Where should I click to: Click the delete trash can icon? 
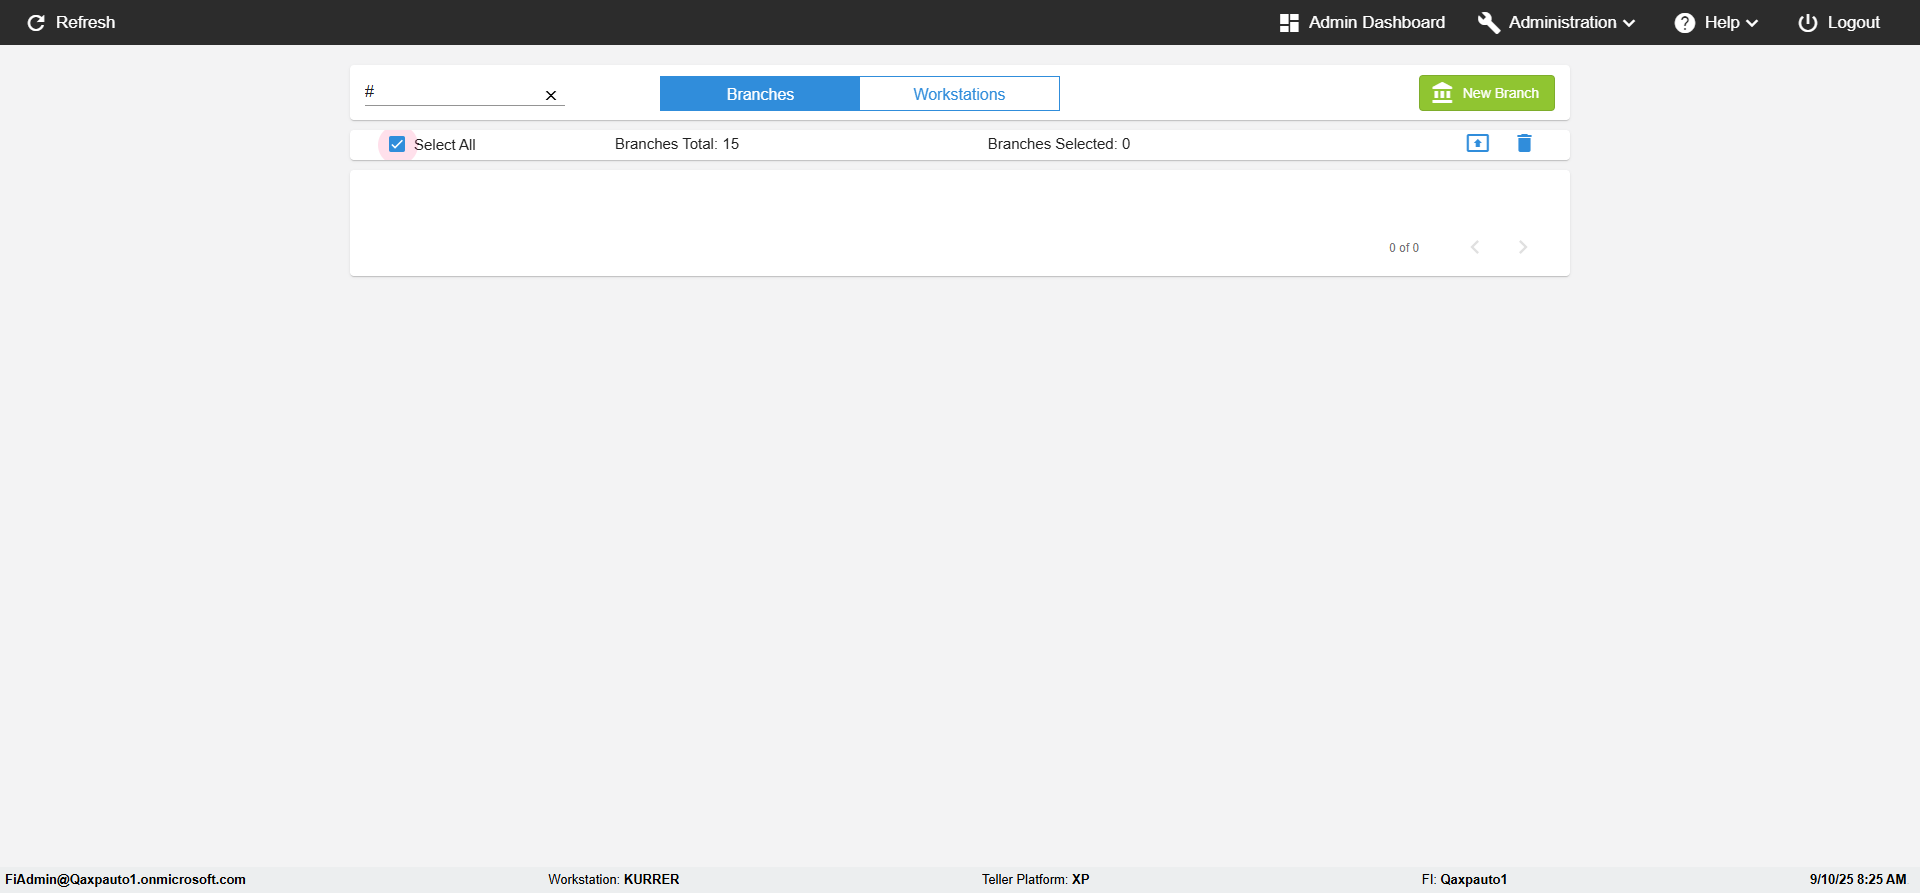pyautogui.click(x=1524, y=143)
